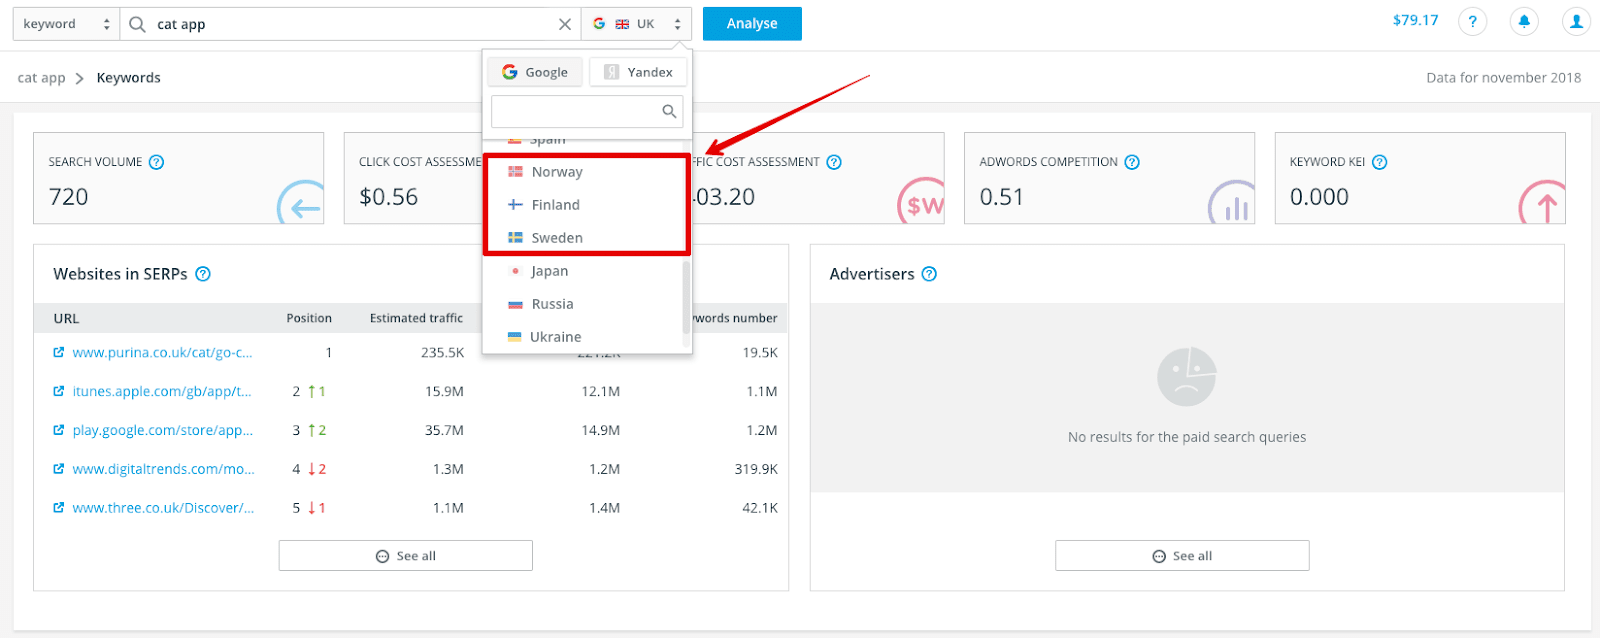The image size is (1600, 638).
Task: Click See all under Websites in SERPs
Action: tap(406, 556)
